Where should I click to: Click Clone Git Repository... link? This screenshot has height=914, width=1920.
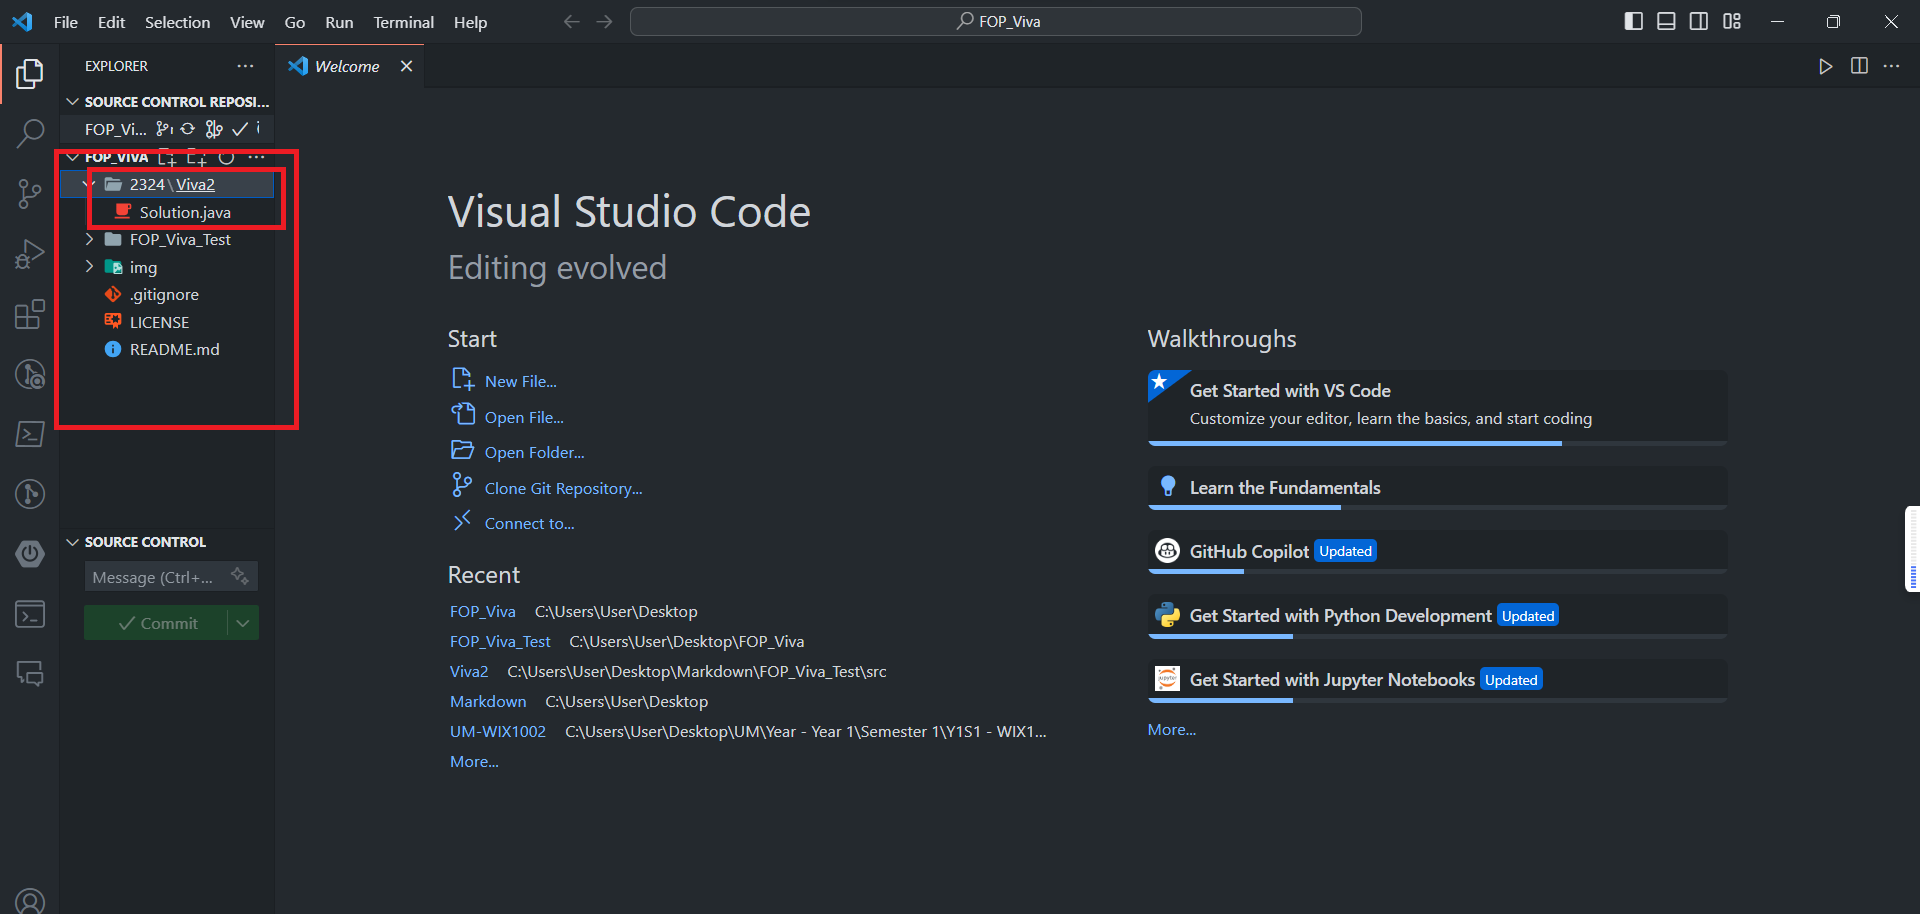[x=564, y=488]
